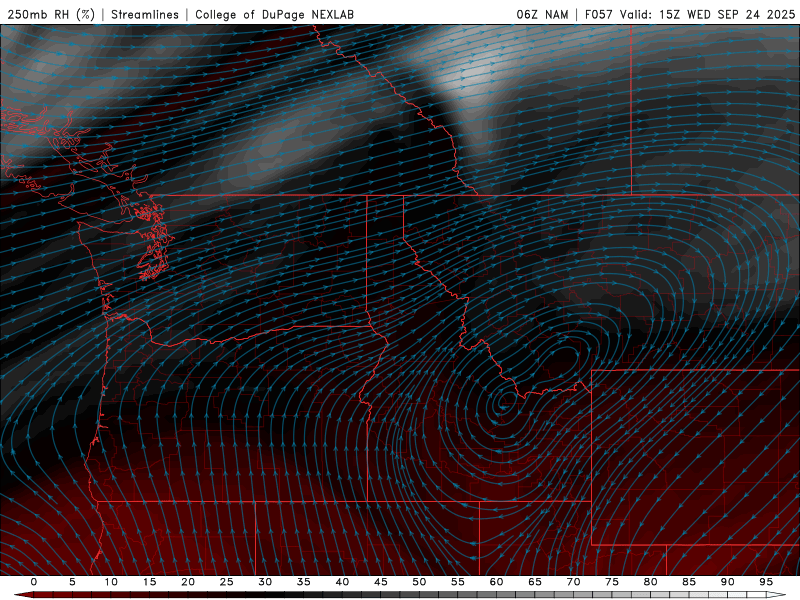Click the "75" value on the color scale

[612, 582]
